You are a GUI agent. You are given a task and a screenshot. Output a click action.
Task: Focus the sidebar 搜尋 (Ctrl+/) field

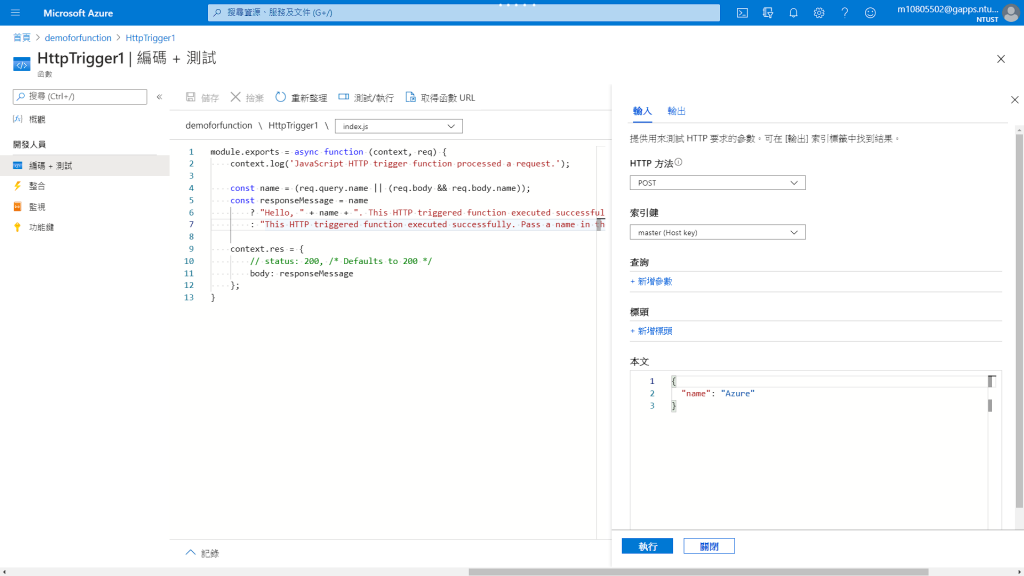[80, 97]
